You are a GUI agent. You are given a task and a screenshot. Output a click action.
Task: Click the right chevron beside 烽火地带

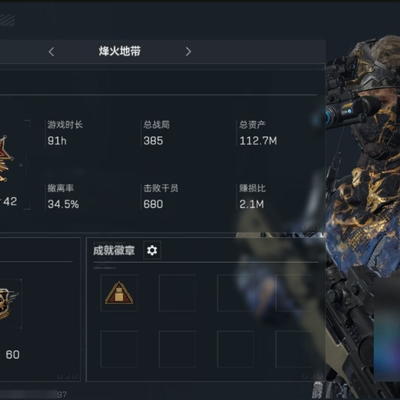(188, 51)
